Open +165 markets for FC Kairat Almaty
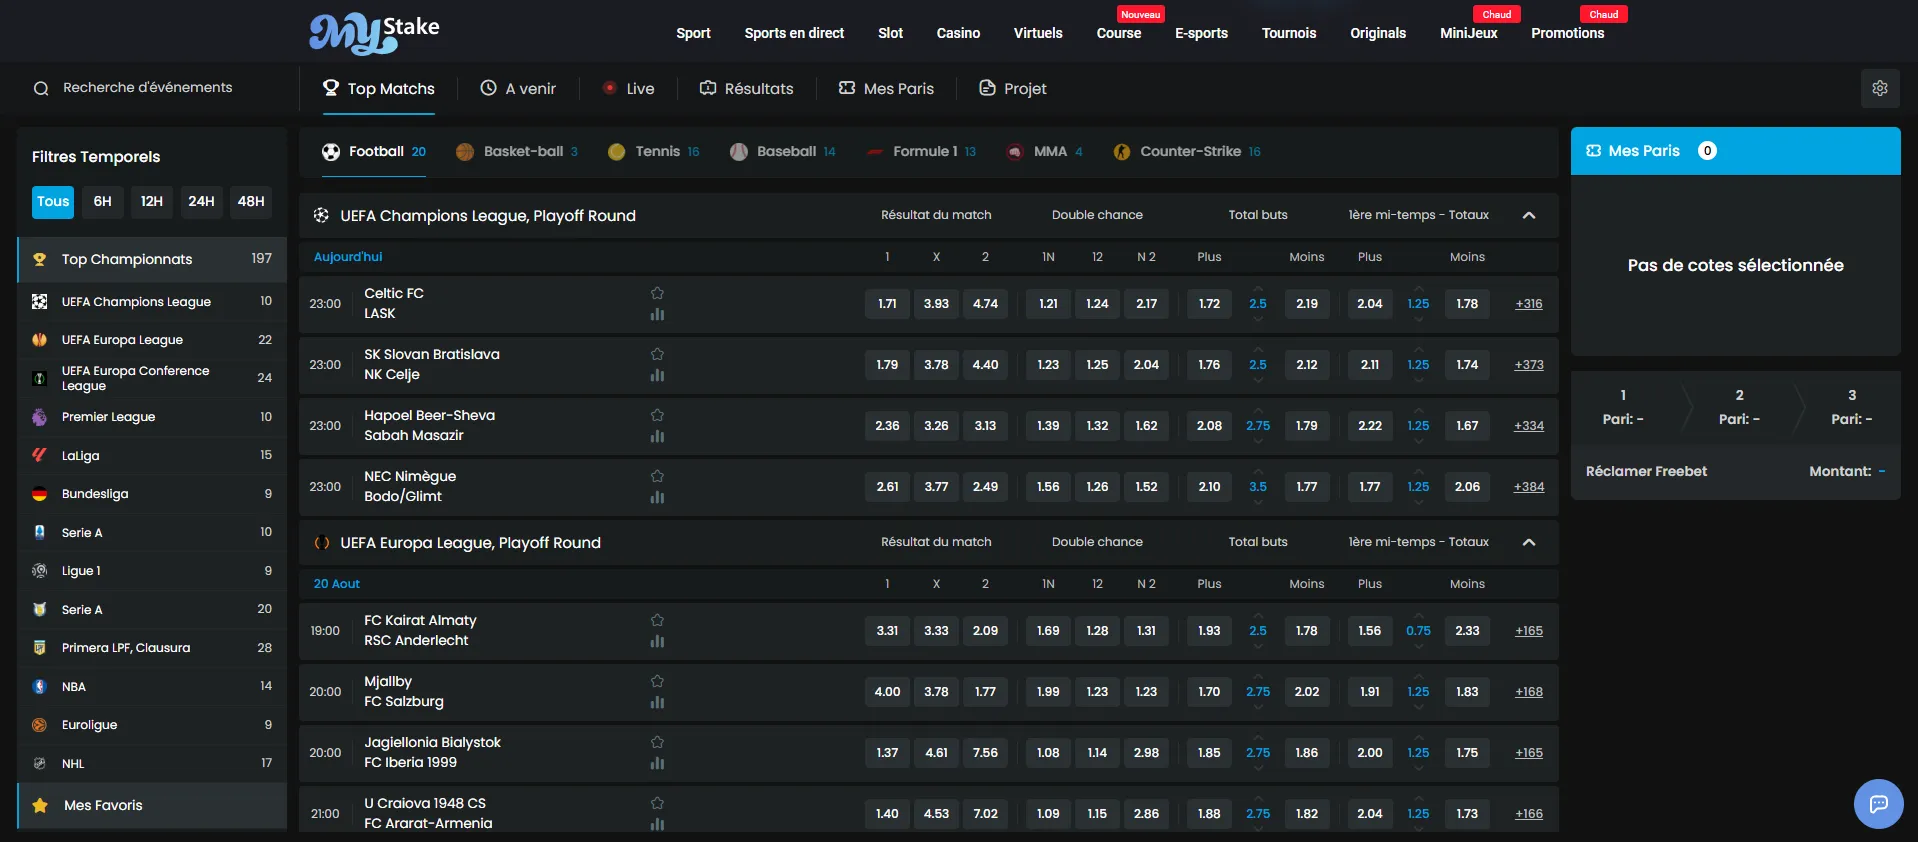The width and height of the screenshot is (1918, 842). click(1528, 631)
